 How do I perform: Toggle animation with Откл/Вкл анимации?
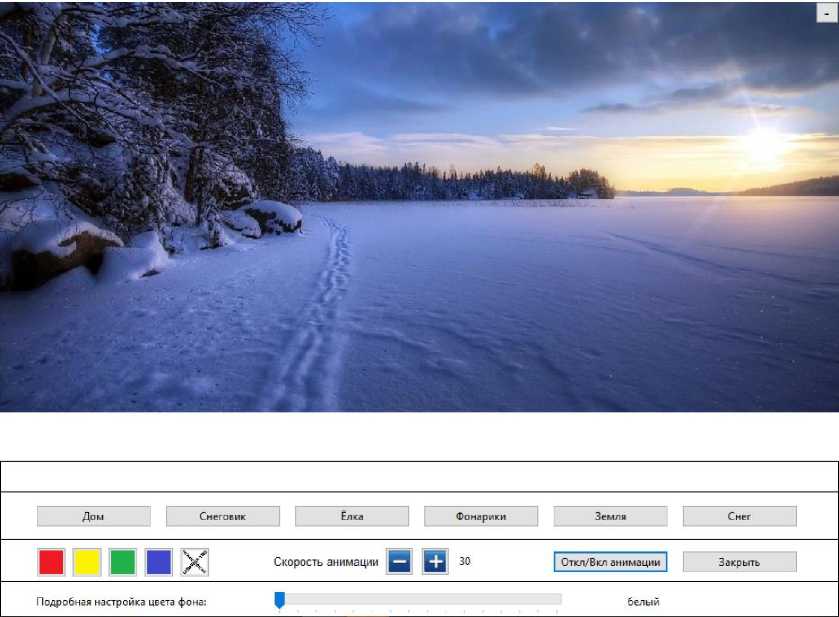(x=611, y=562)
